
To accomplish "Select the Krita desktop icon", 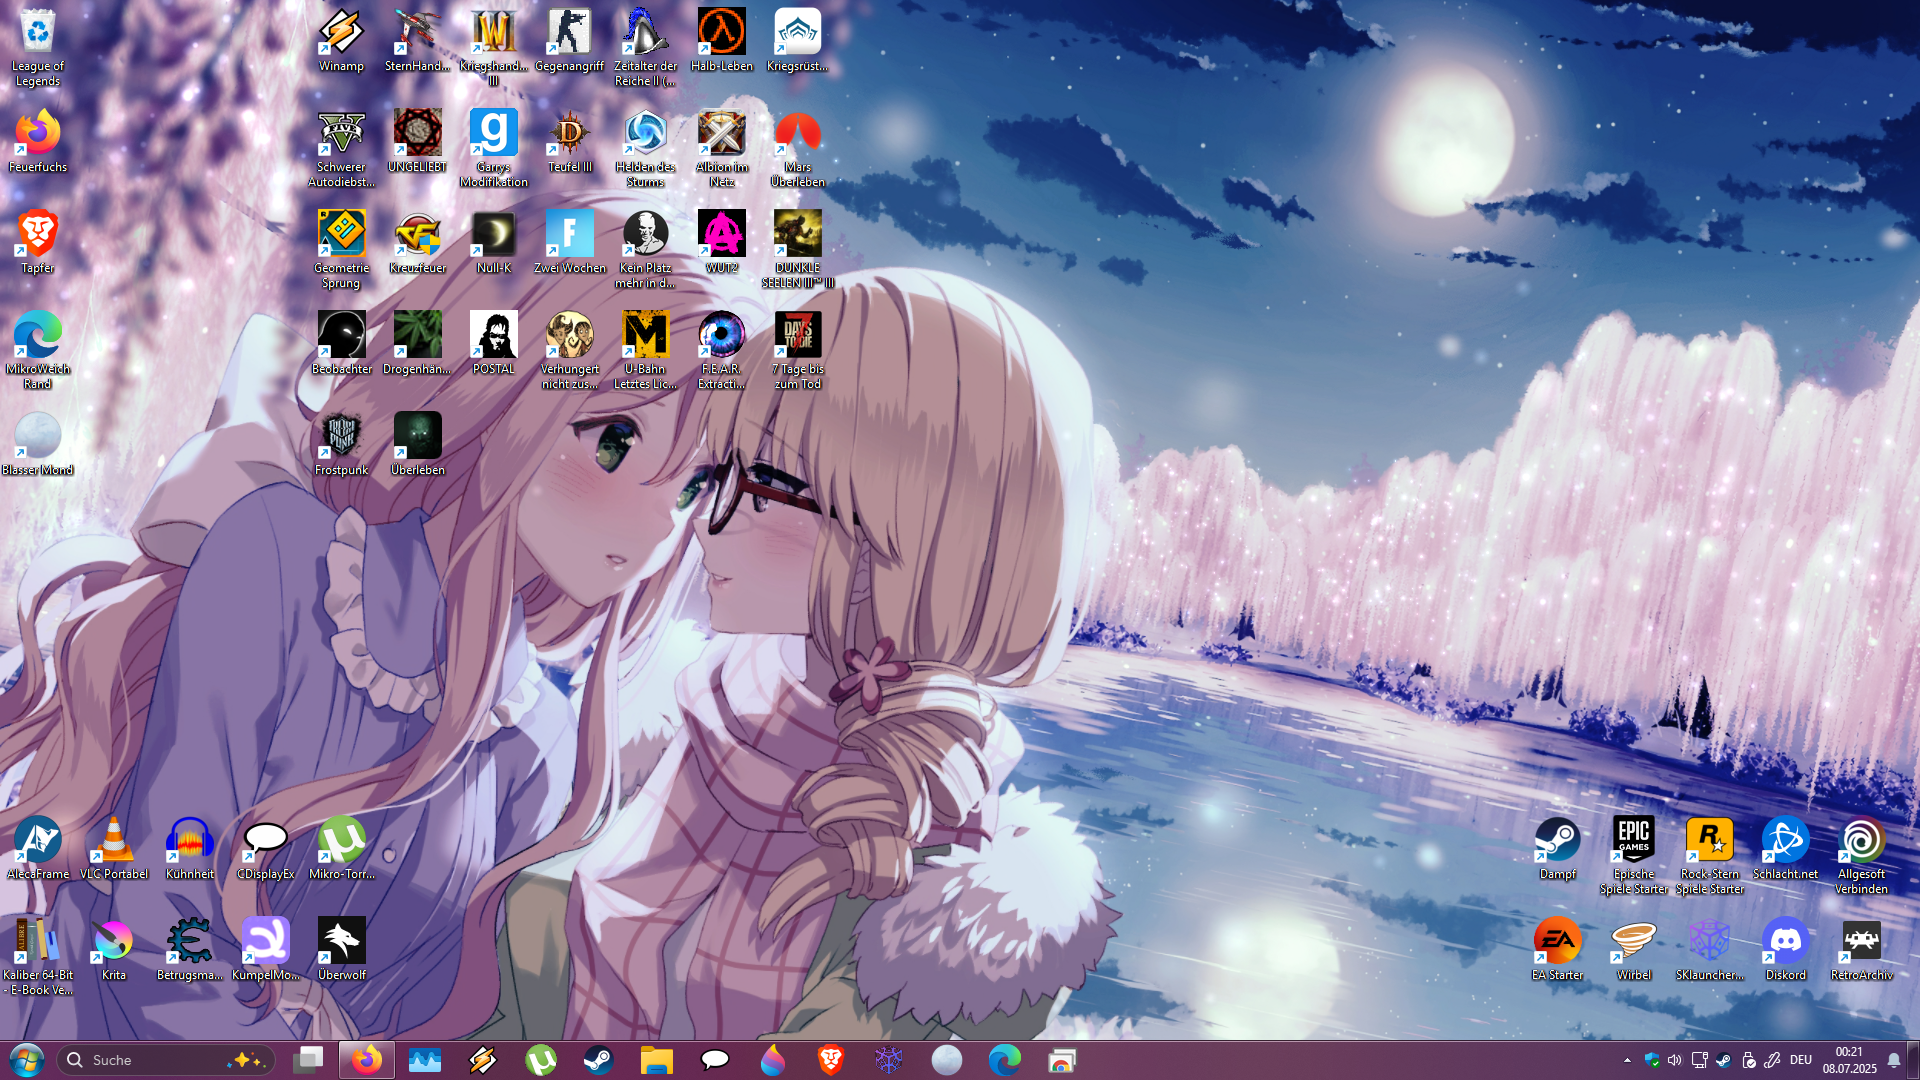I will [x=114, y=949].
